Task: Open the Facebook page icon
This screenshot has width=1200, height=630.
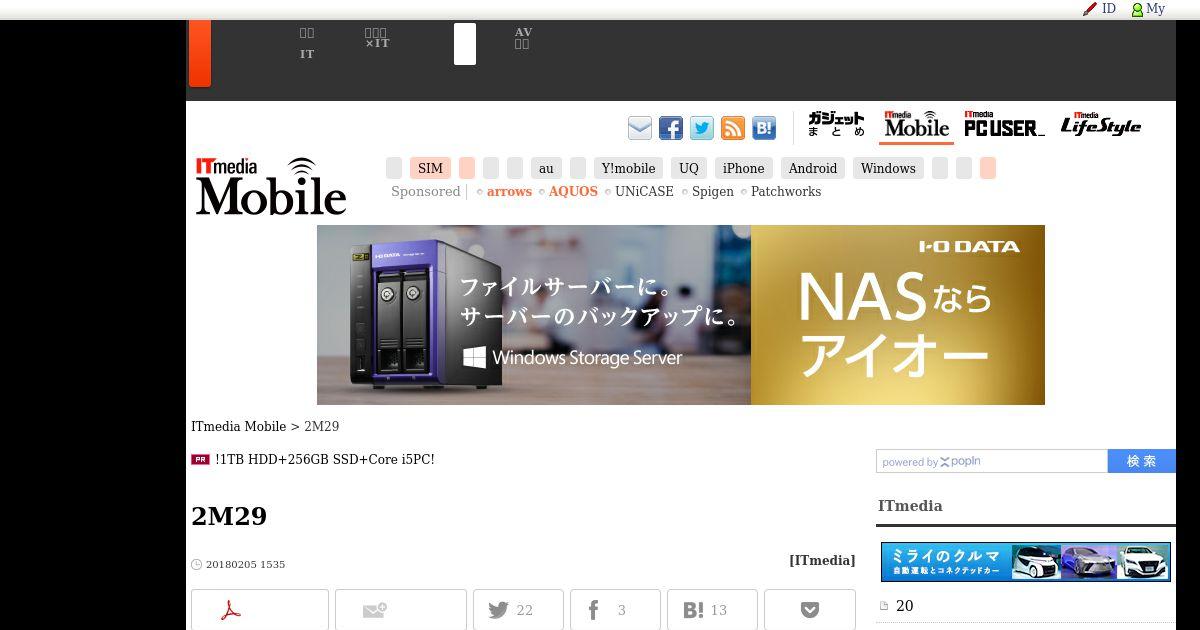Action: click(x=671, y=128)
